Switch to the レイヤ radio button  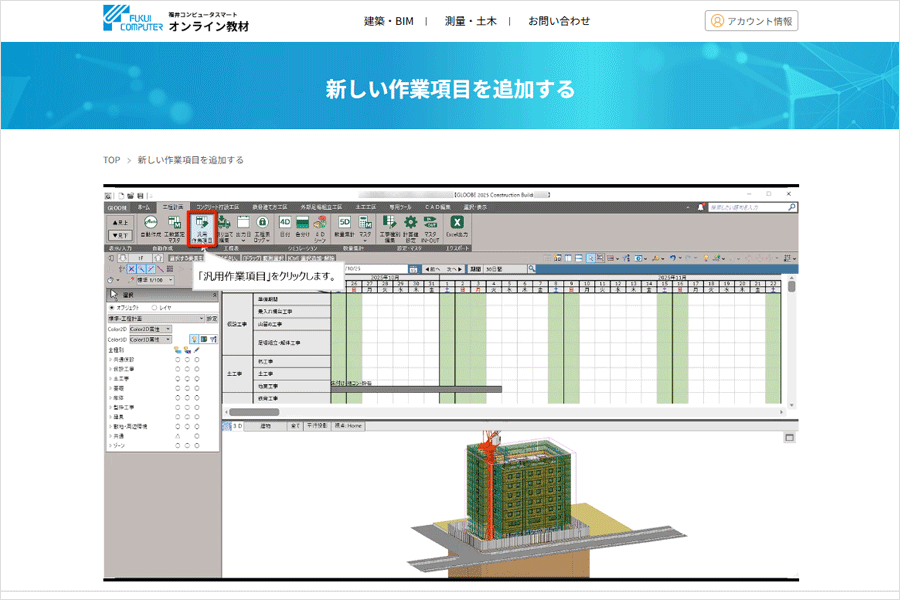[152, 307]
